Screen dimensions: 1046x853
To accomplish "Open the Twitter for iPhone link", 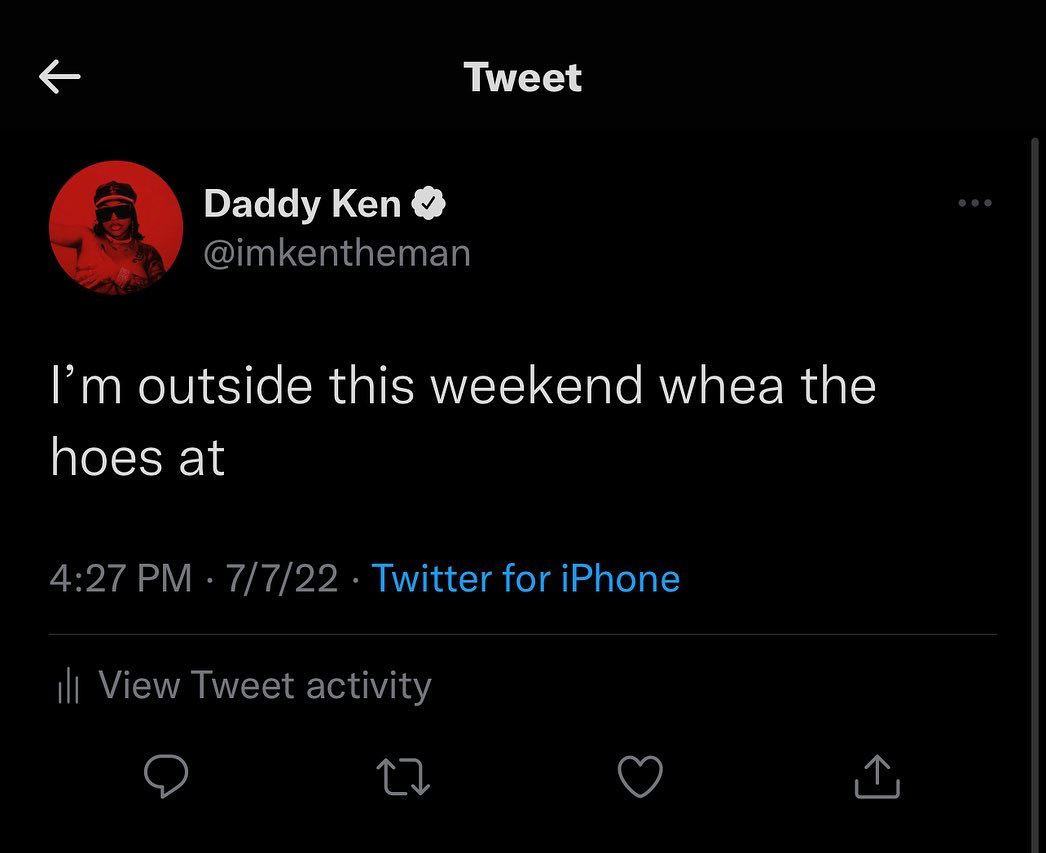I will [x=525, y=578].
